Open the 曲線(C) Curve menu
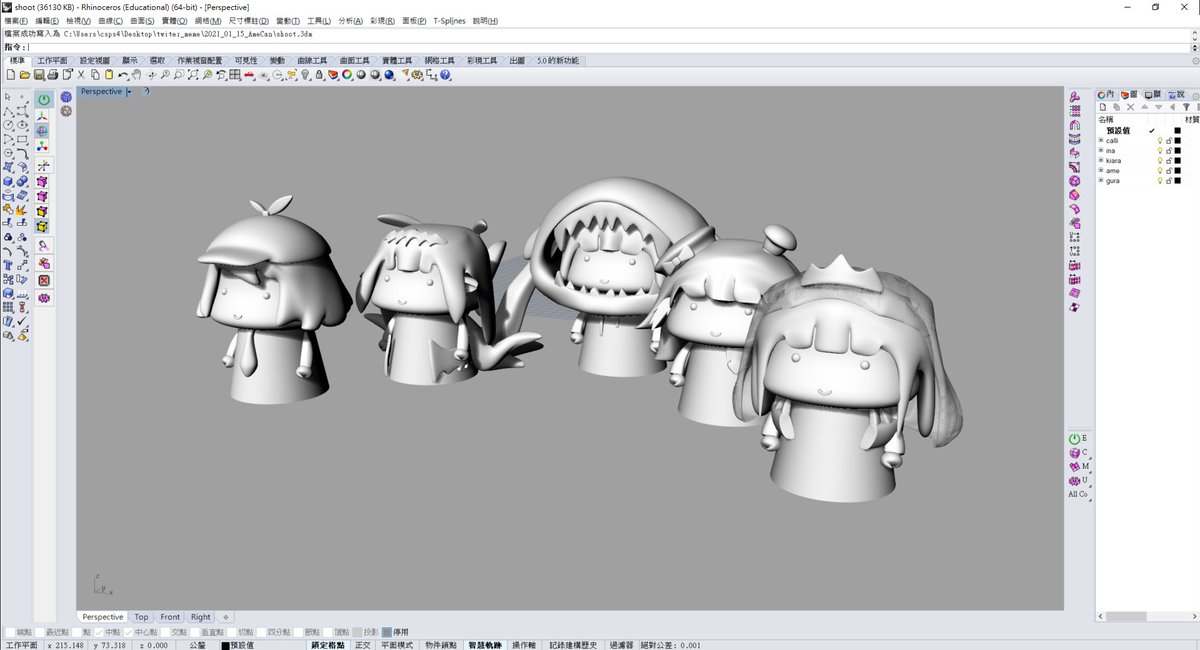Viewport: 1200px width, 650px height. [111, 20]
